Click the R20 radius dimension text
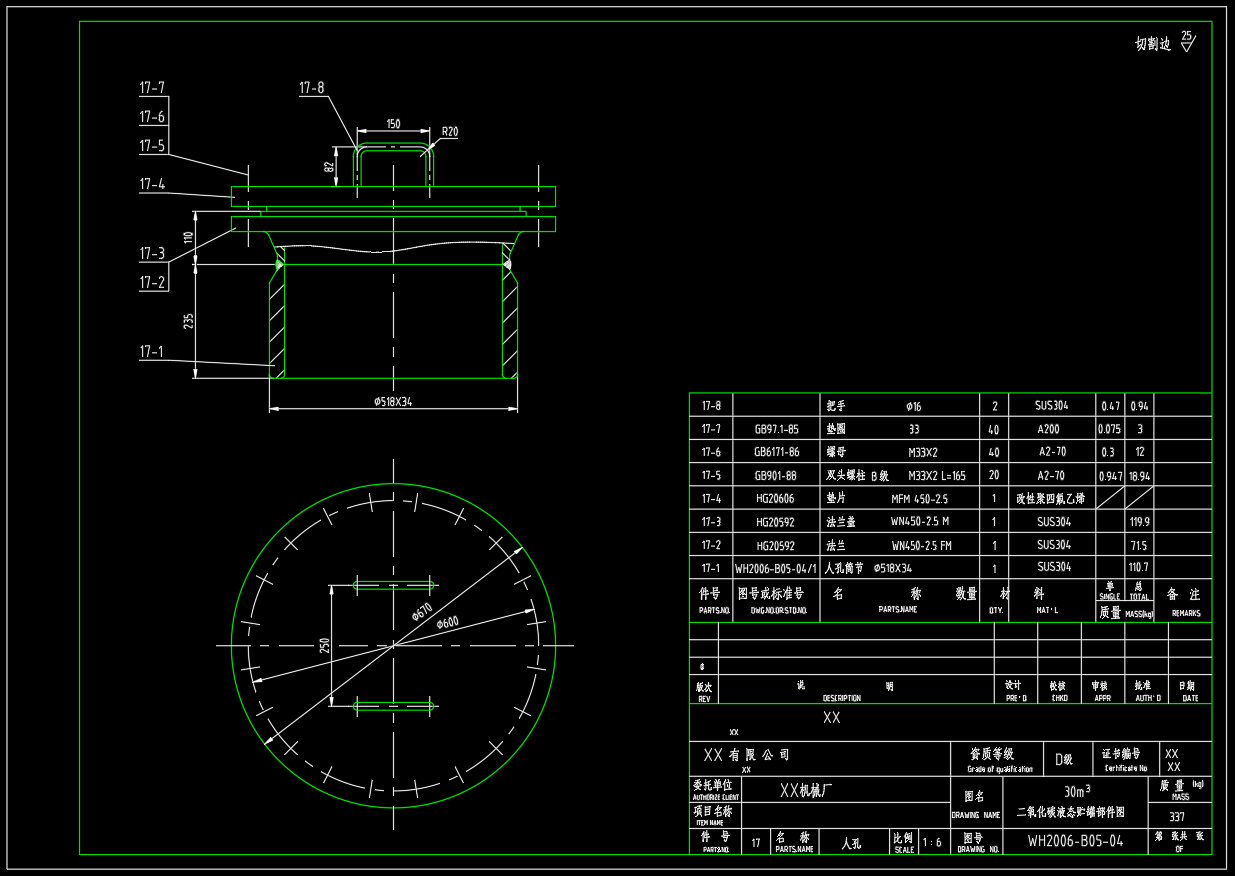This screenshot has width=1235, height=876. pyautogui.click(x=450, y=131)
